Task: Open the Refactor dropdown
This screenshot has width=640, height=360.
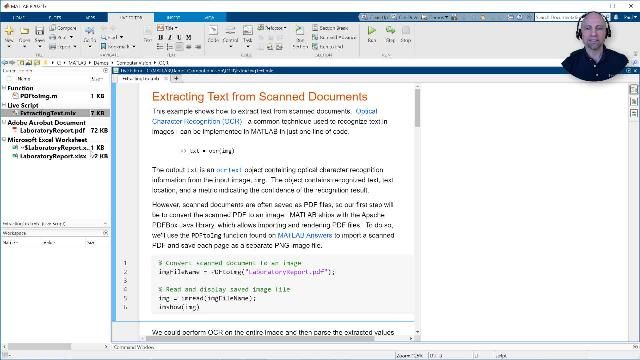Action: [x=272, y=28]
